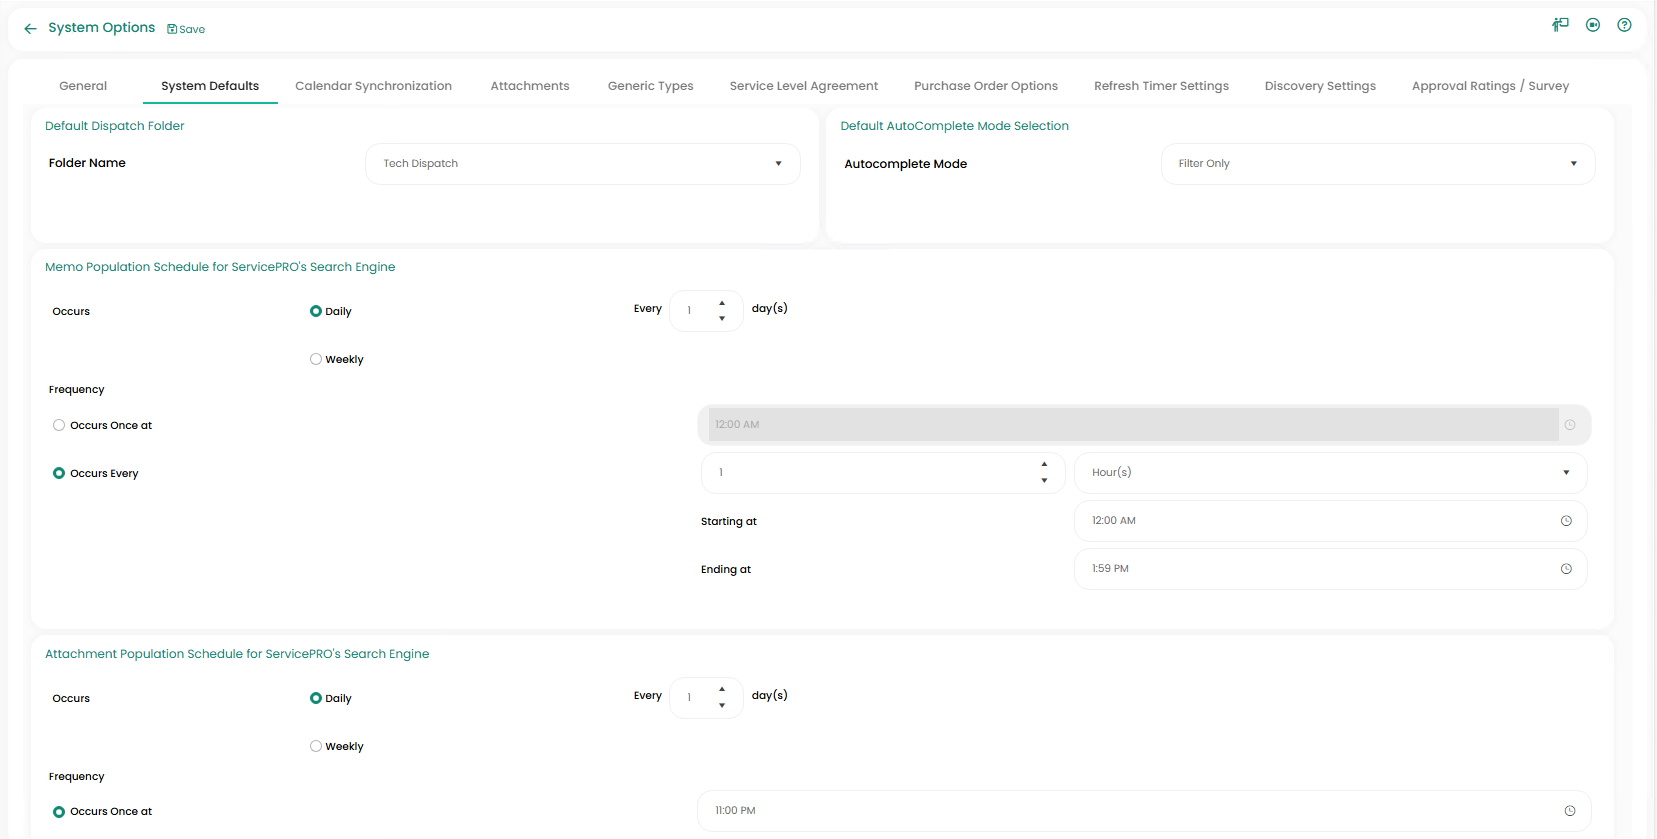Image resolution: width=1657 pixels, height=839 pixels.
Task: Select Weekly in the Attachment Population Schedule
Action: [x=316, y=746]
